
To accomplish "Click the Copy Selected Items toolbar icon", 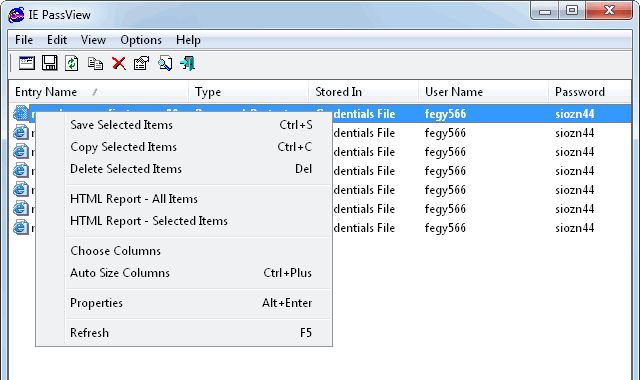I will click(x=95, y=64).
